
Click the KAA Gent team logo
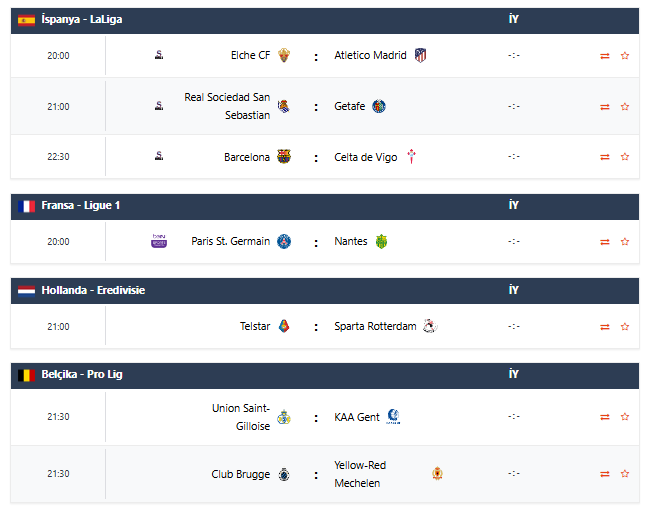393,417
